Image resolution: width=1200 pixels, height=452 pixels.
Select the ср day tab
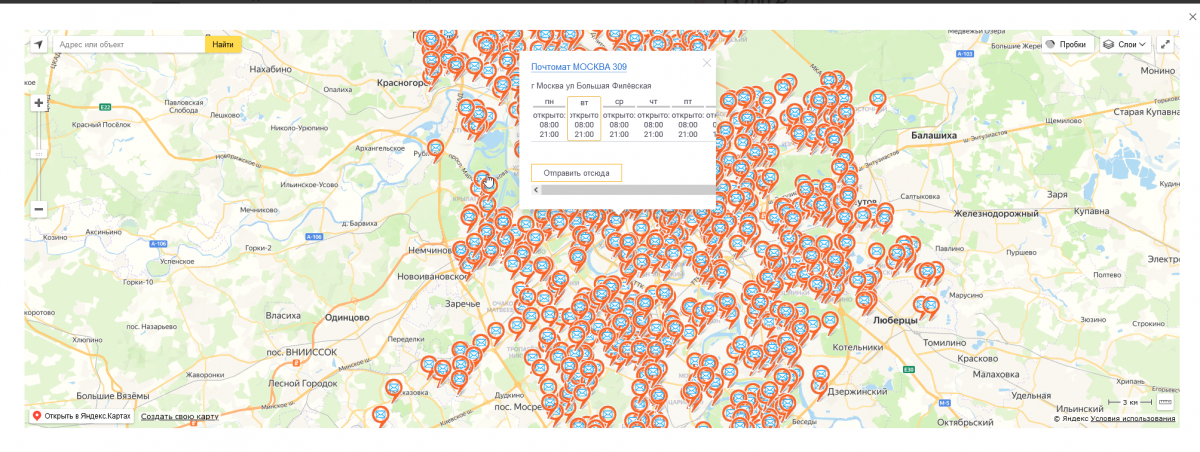619,102
